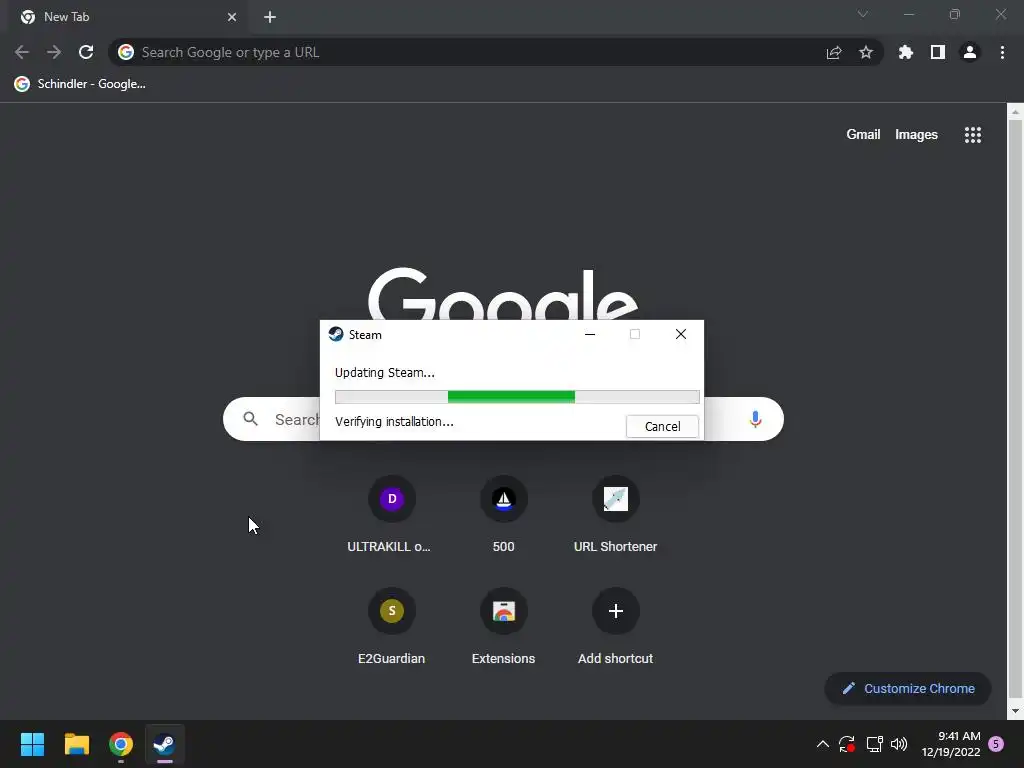This screenshot has height=768, width=1024.
Task: Click Customize Chrome button
Action: click(908, 688)
